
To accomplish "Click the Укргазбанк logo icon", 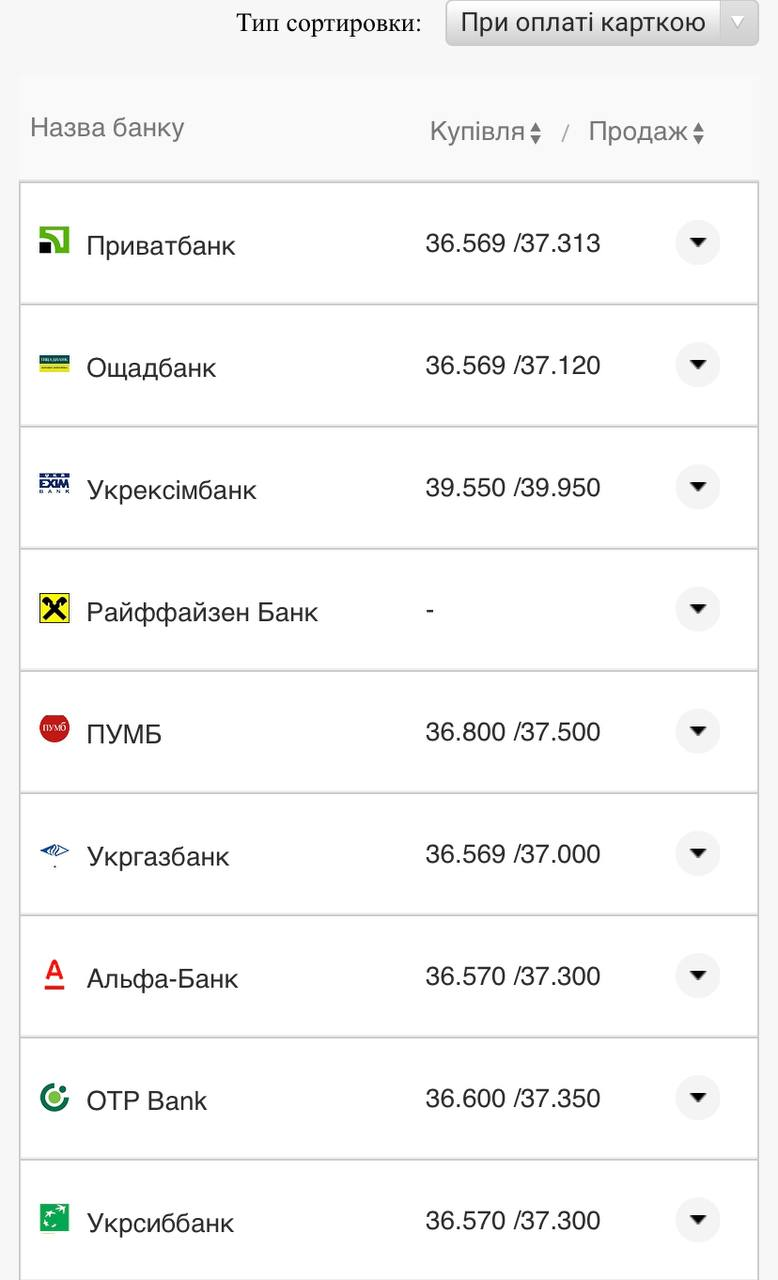I will [54, 852].
